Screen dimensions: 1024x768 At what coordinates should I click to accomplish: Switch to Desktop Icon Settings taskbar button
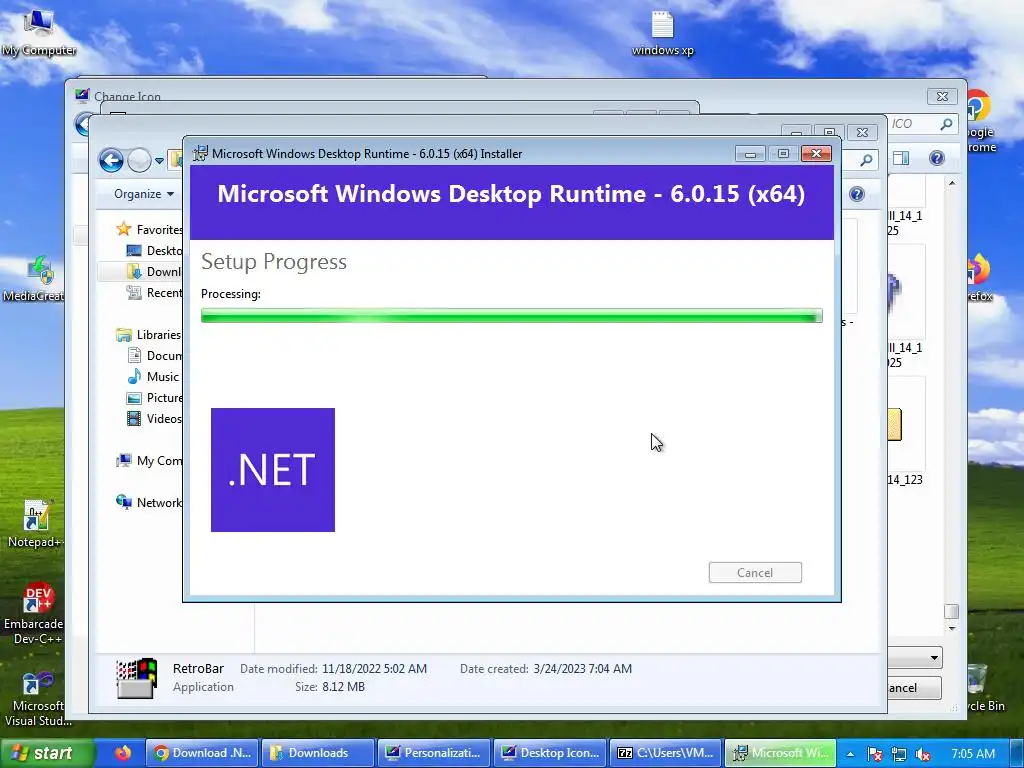550,753
